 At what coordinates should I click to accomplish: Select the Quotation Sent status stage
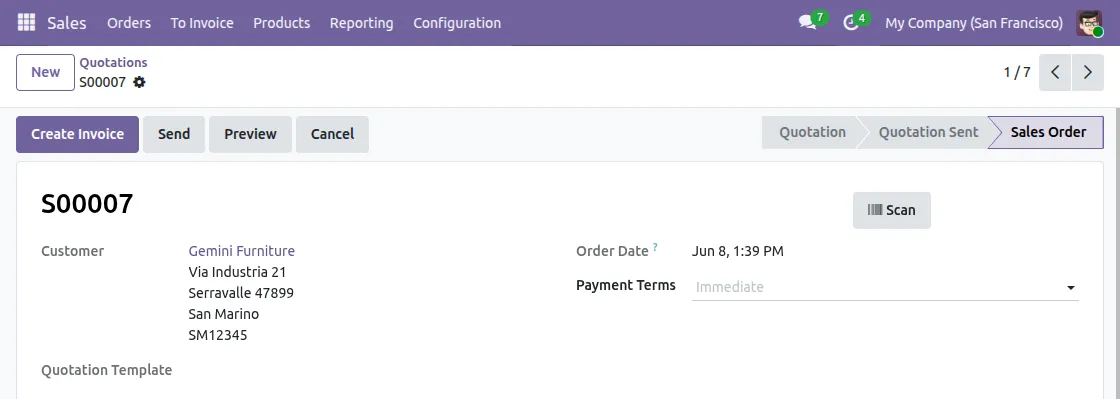pos(928,132)
